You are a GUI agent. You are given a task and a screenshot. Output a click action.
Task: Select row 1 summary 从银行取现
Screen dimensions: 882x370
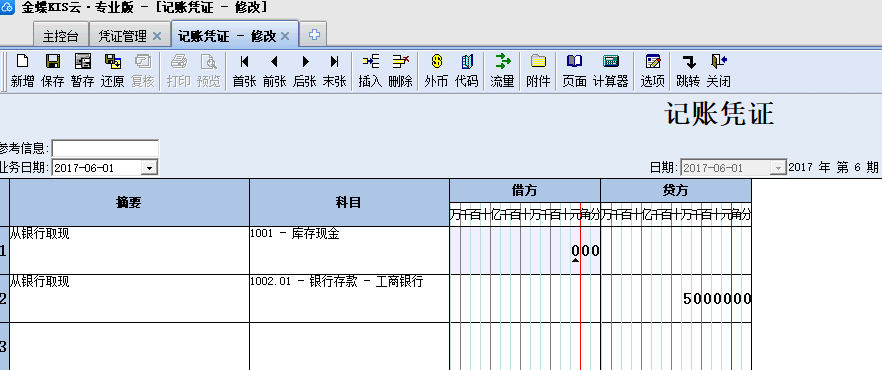[x=129, y=250]
